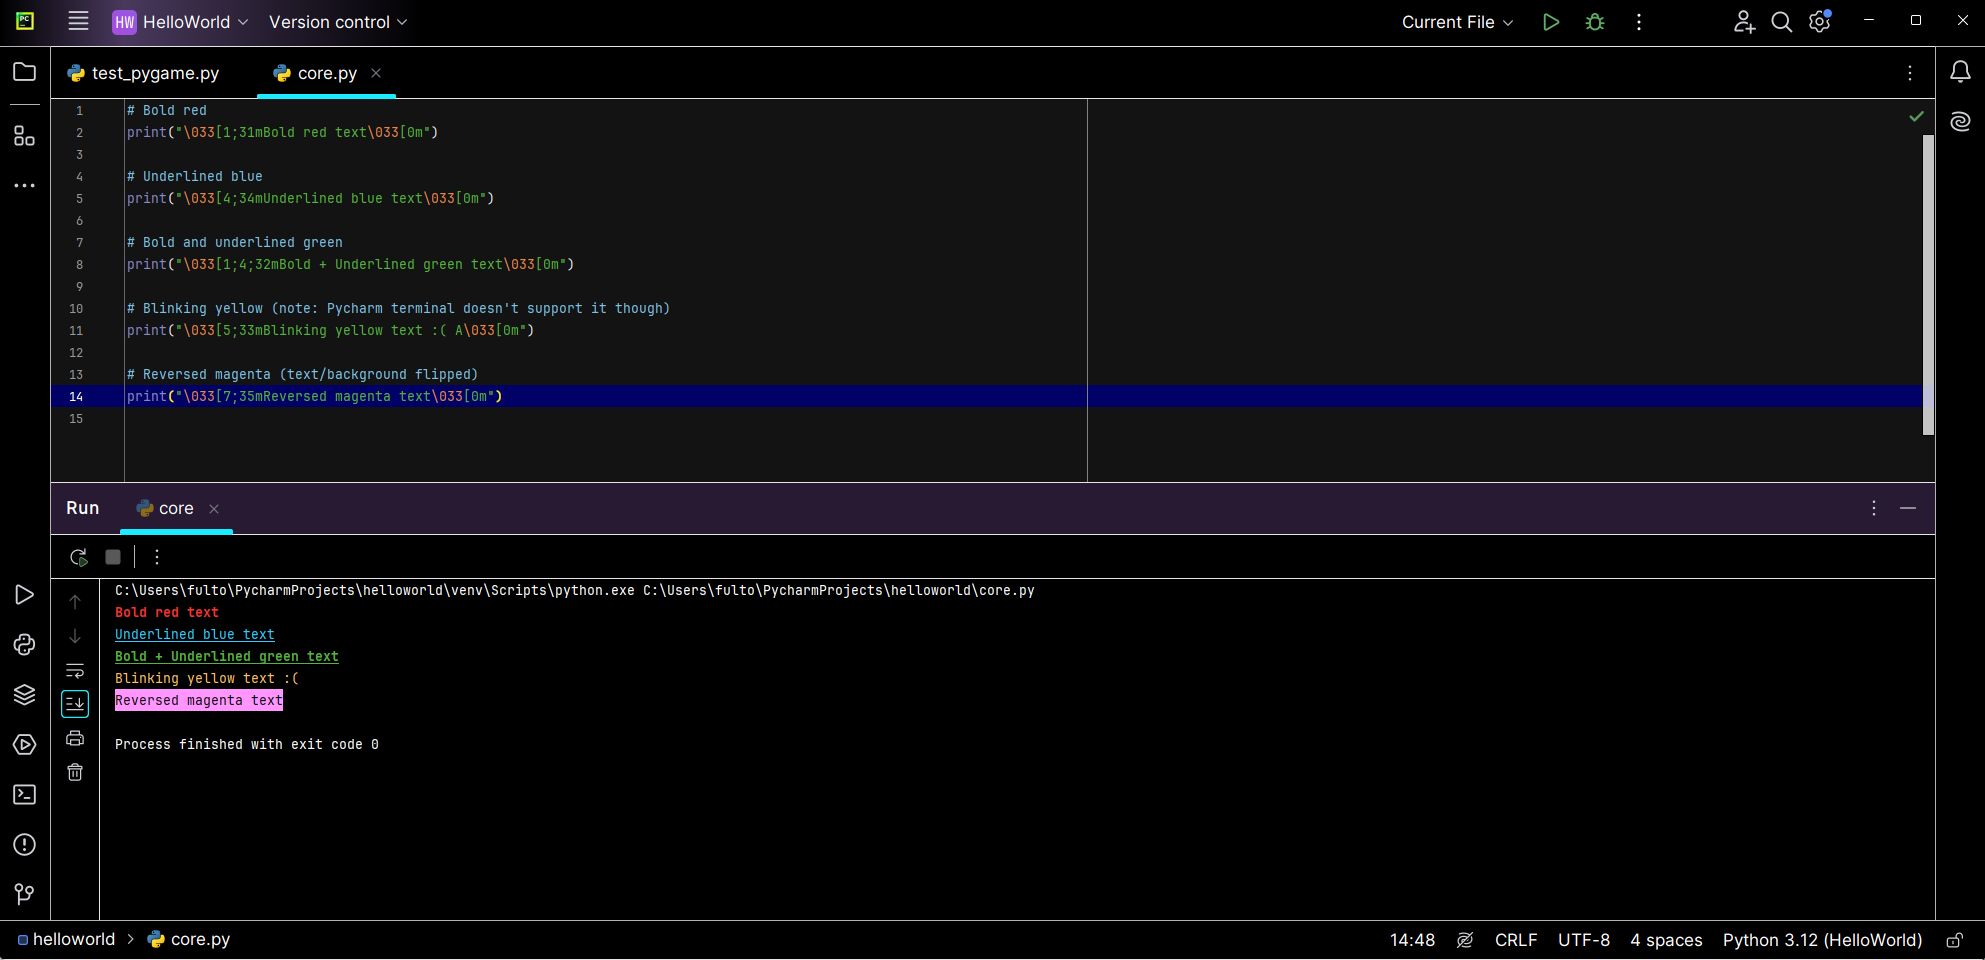Click the editor vertical scrollbar
Image resolution: width=1985 pixels, height=960 pixels.
click(1928, 285)
